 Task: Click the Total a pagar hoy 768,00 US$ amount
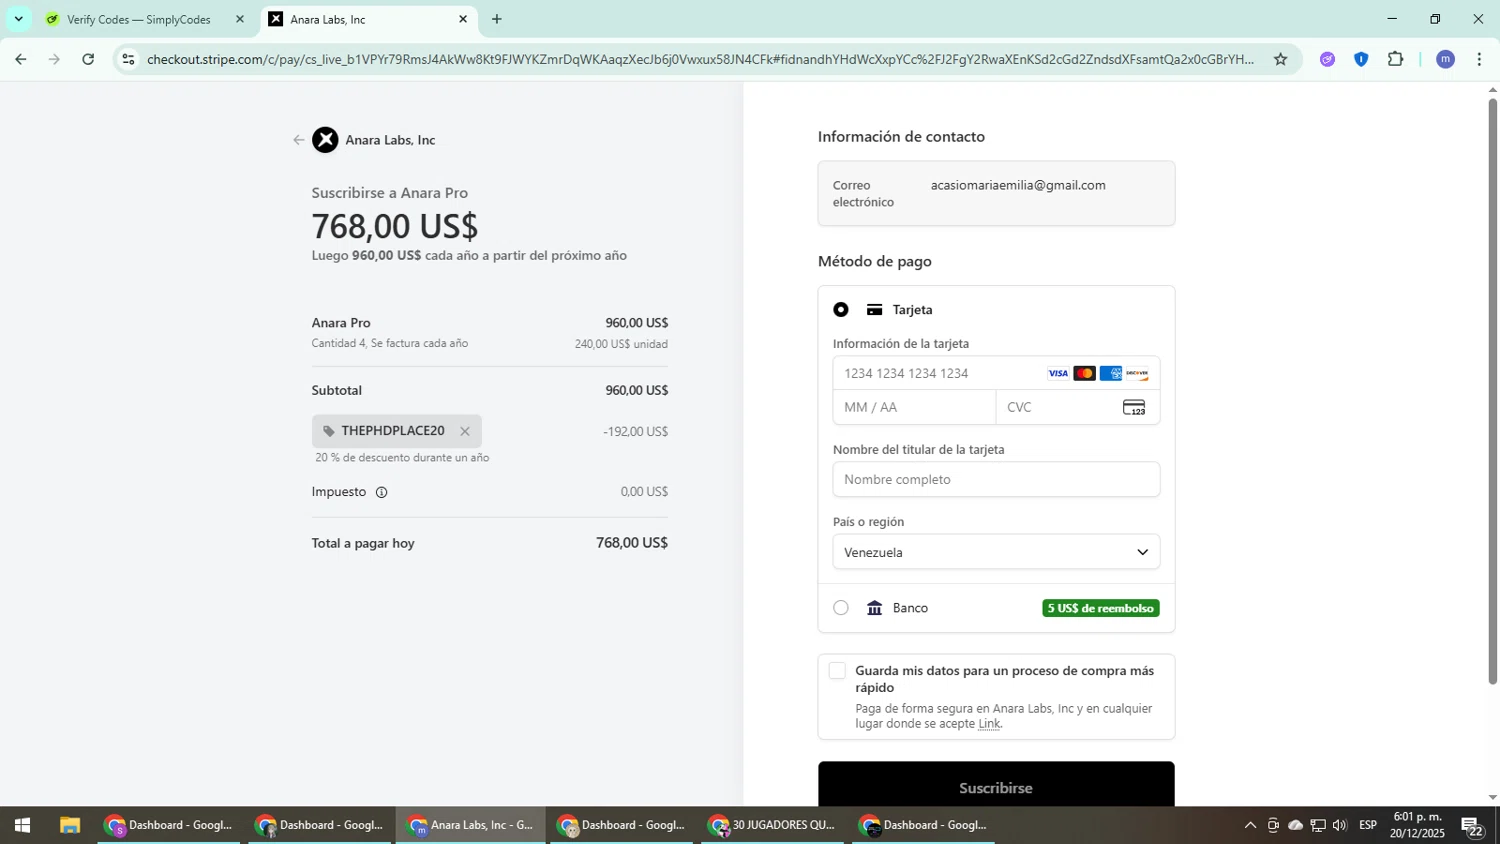pyautogui.click(x=632, y=543)
